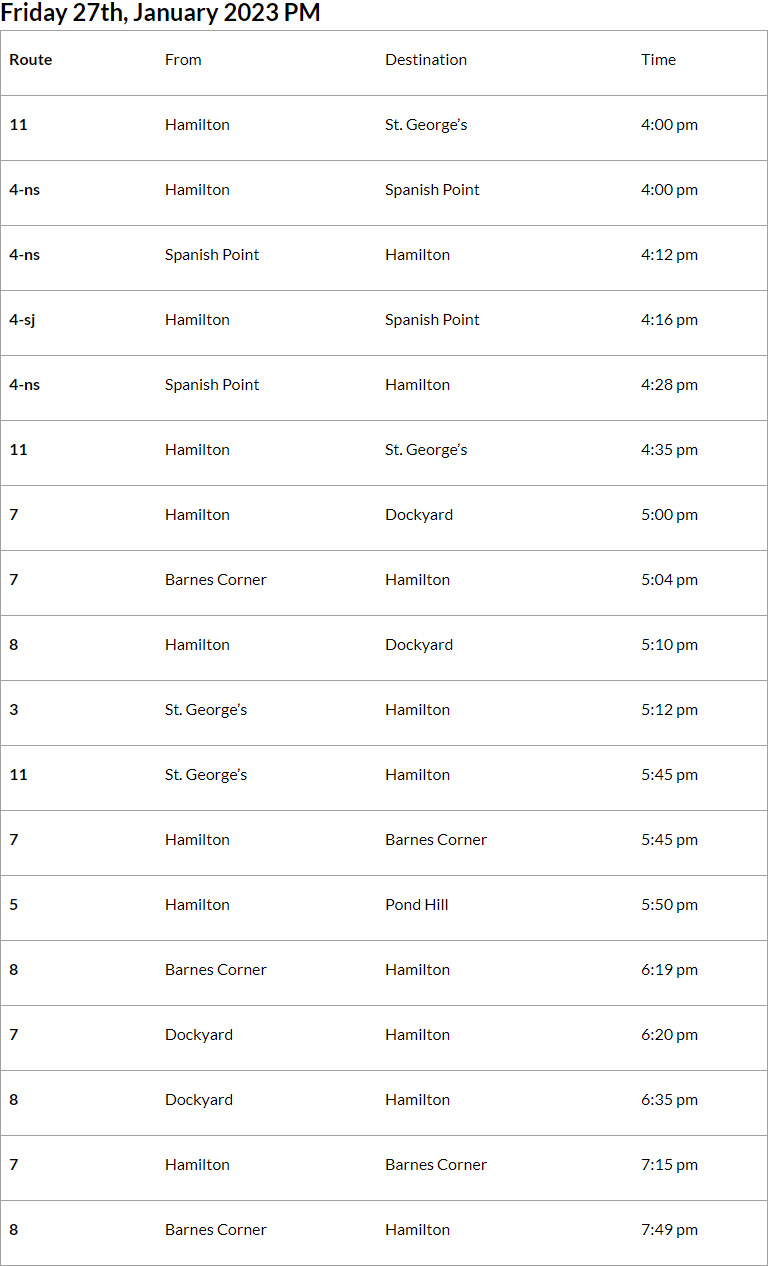Select the 5:12 pm time cell
This screenshot has width=768, height=1266.
(x=669, y=710)
